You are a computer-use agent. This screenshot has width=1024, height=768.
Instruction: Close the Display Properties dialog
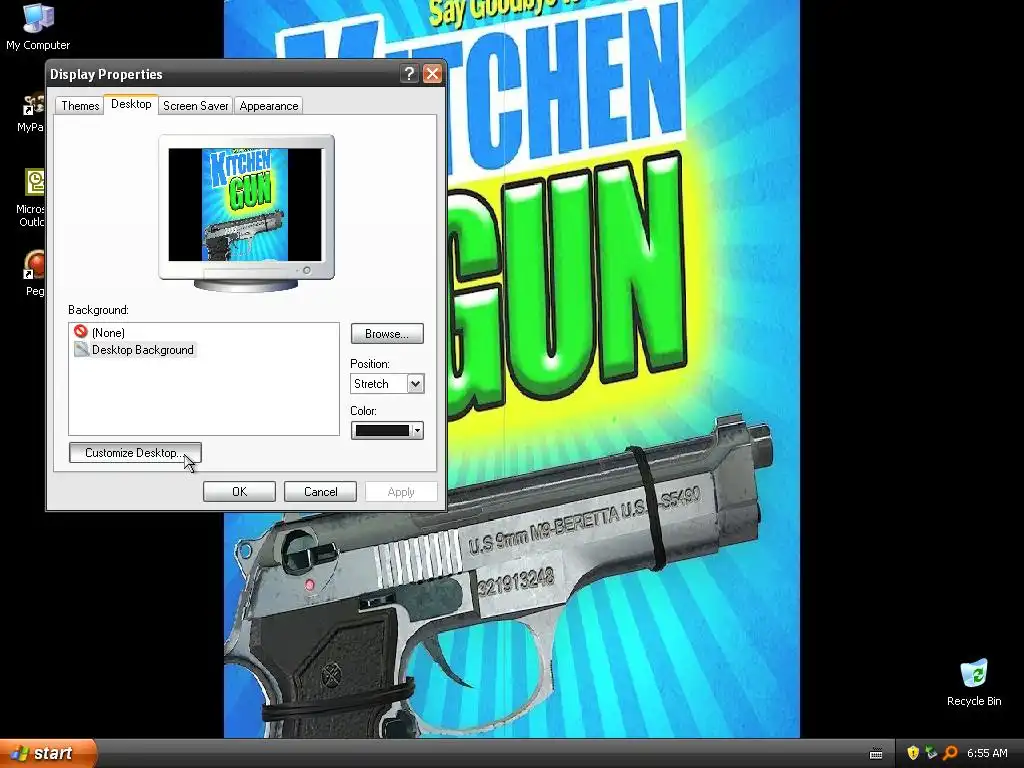click(432, 74)
